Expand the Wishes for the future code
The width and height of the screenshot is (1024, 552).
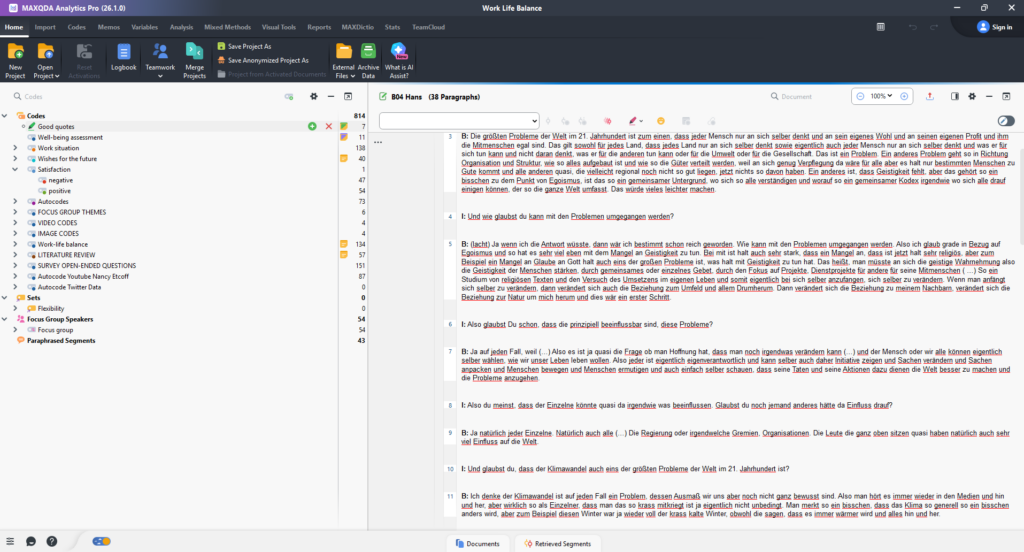click(x=15, y=159)
